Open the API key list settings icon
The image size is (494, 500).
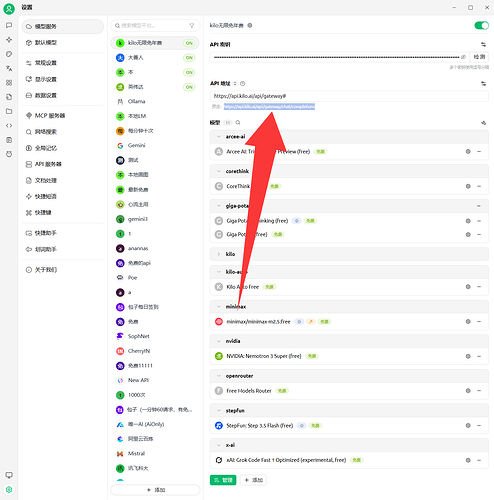click(x=483, y=44)
